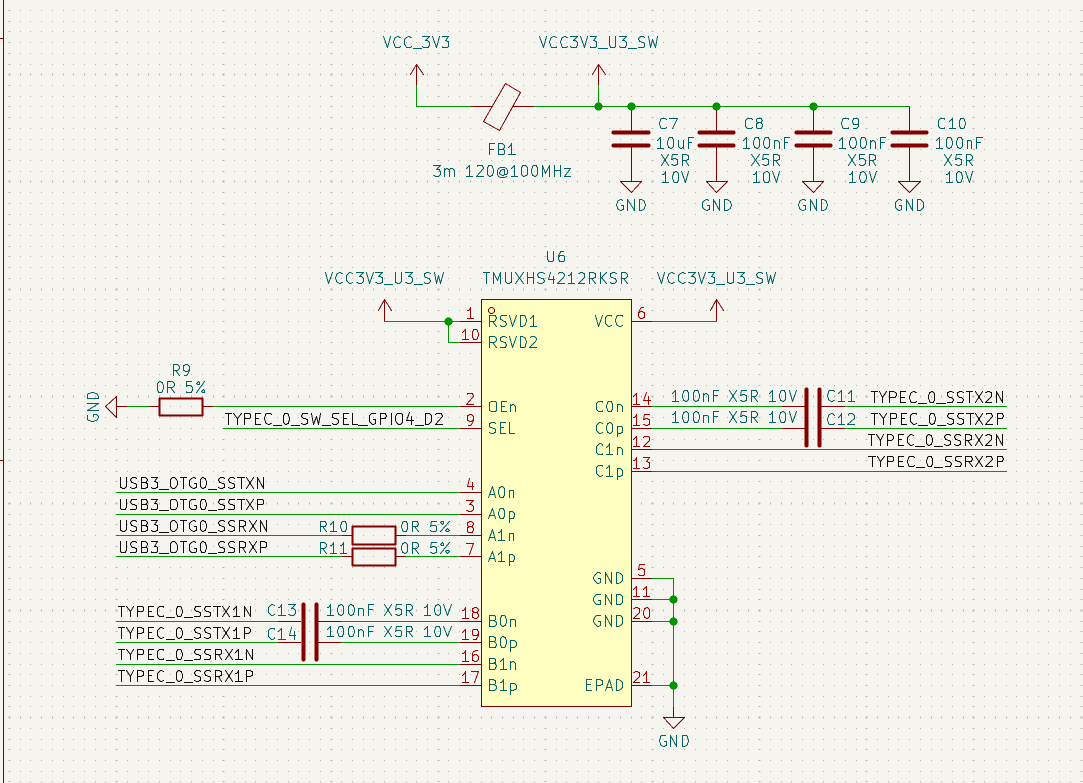
Task: Click the TYPEC_0_SSRX2P net label
Action: click(x=935, y=462)
